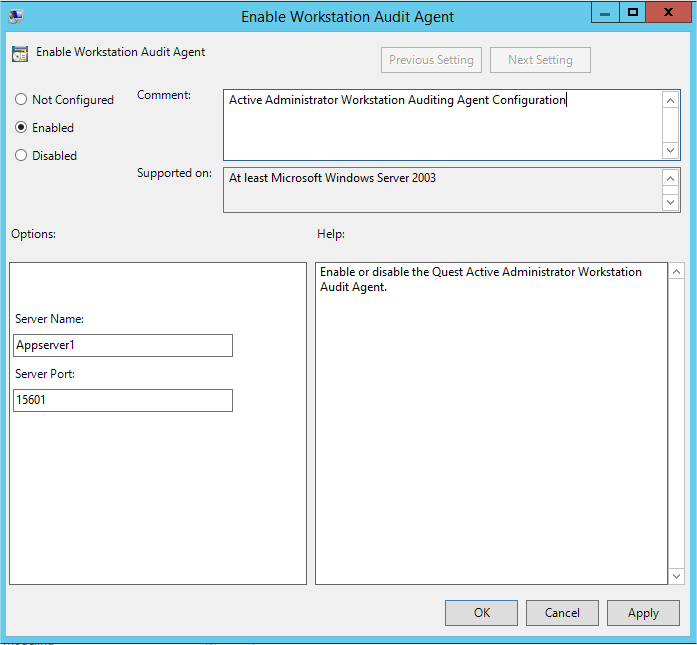Click the policy setting icon beside the heading
This screenshot has height=645, width=697.
click(x=20, y=54)
